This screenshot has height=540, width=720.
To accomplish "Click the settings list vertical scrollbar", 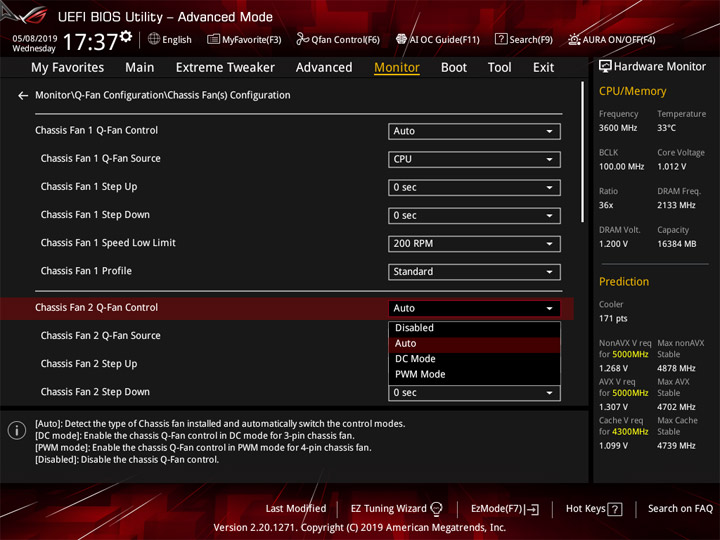I will click(582, 152).
